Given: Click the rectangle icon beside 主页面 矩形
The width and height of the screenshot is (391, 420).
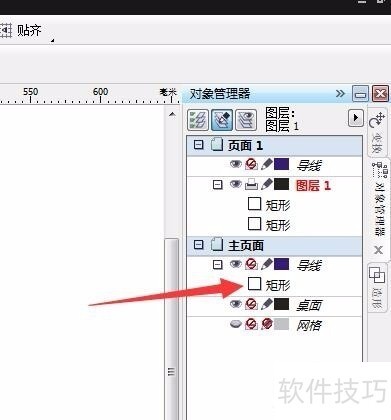Looking at the screenshot, I should click(255, 284).
